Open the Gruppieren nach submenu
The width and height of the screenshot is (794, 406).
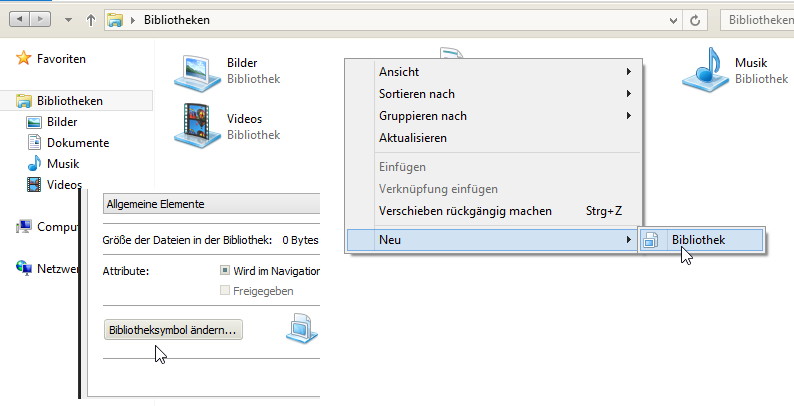tap(494, 116)
